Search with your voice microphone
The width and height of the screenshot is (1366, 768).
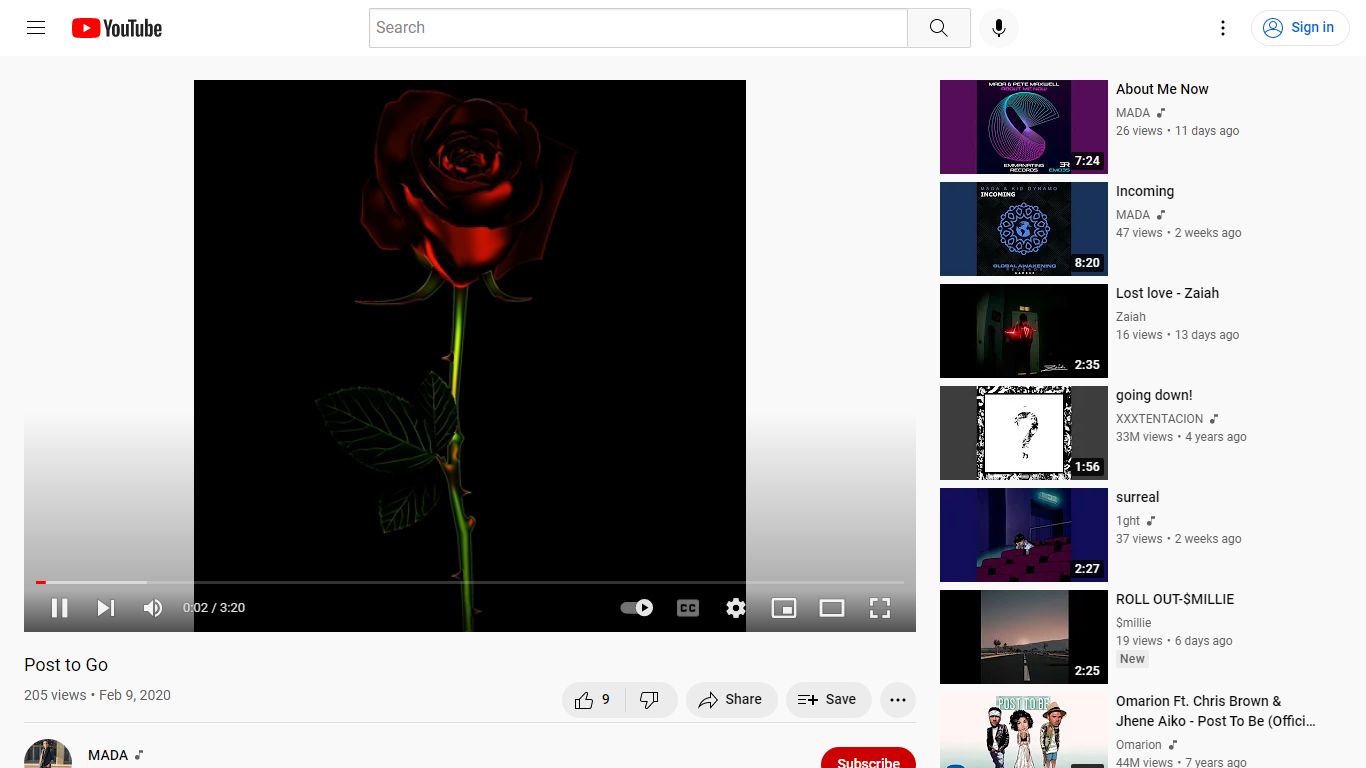[998, 28]
